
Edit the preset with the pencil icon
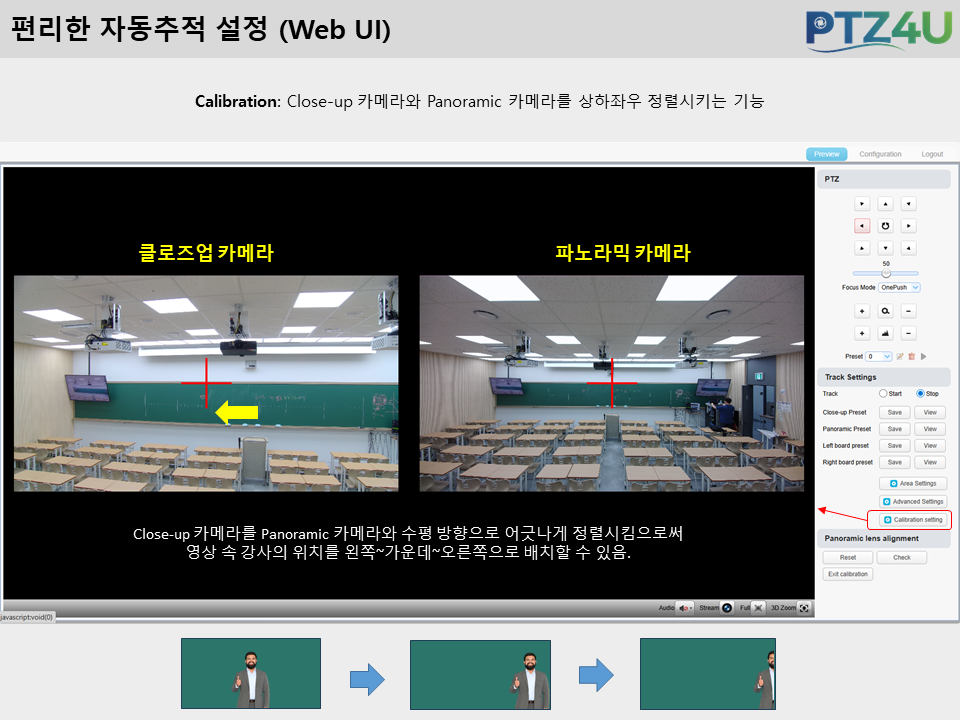coord(900,356)
